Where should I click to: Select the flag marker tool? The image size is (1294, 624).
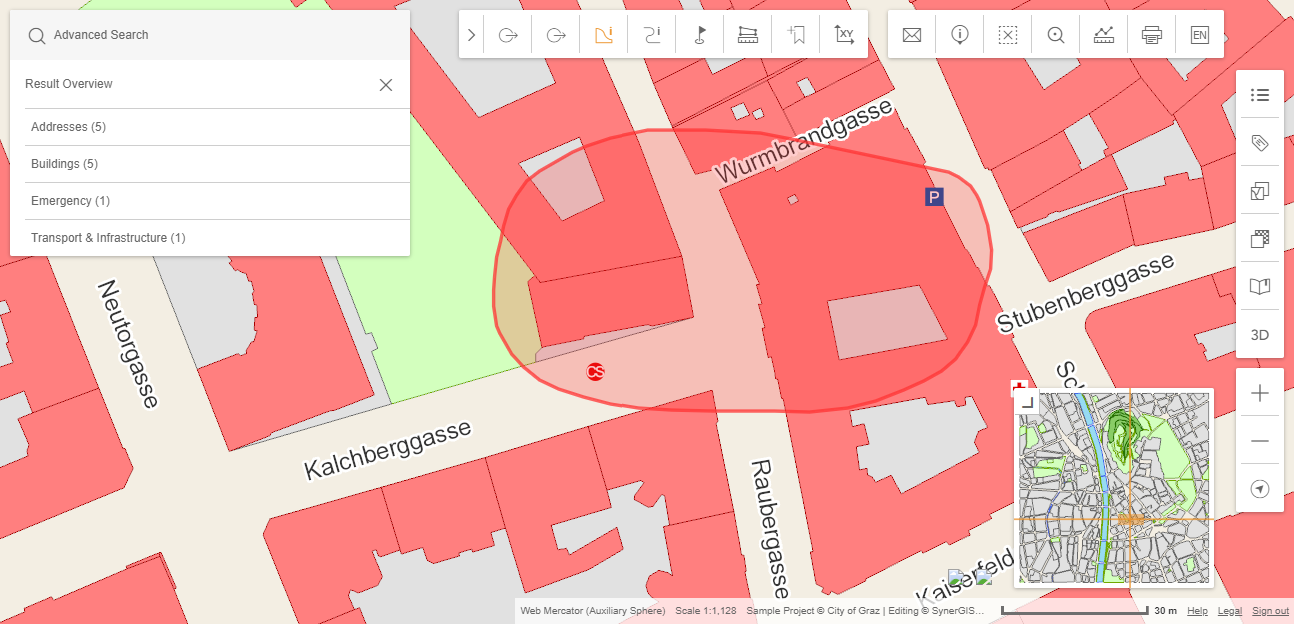point(700,34)
